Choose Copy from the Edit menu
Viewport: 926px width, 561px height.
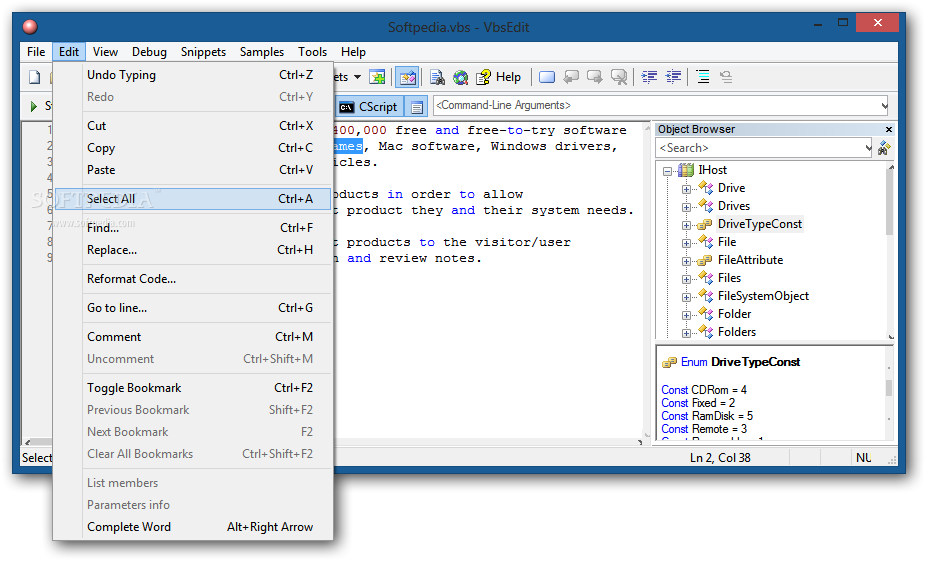[x=193, y=148]
